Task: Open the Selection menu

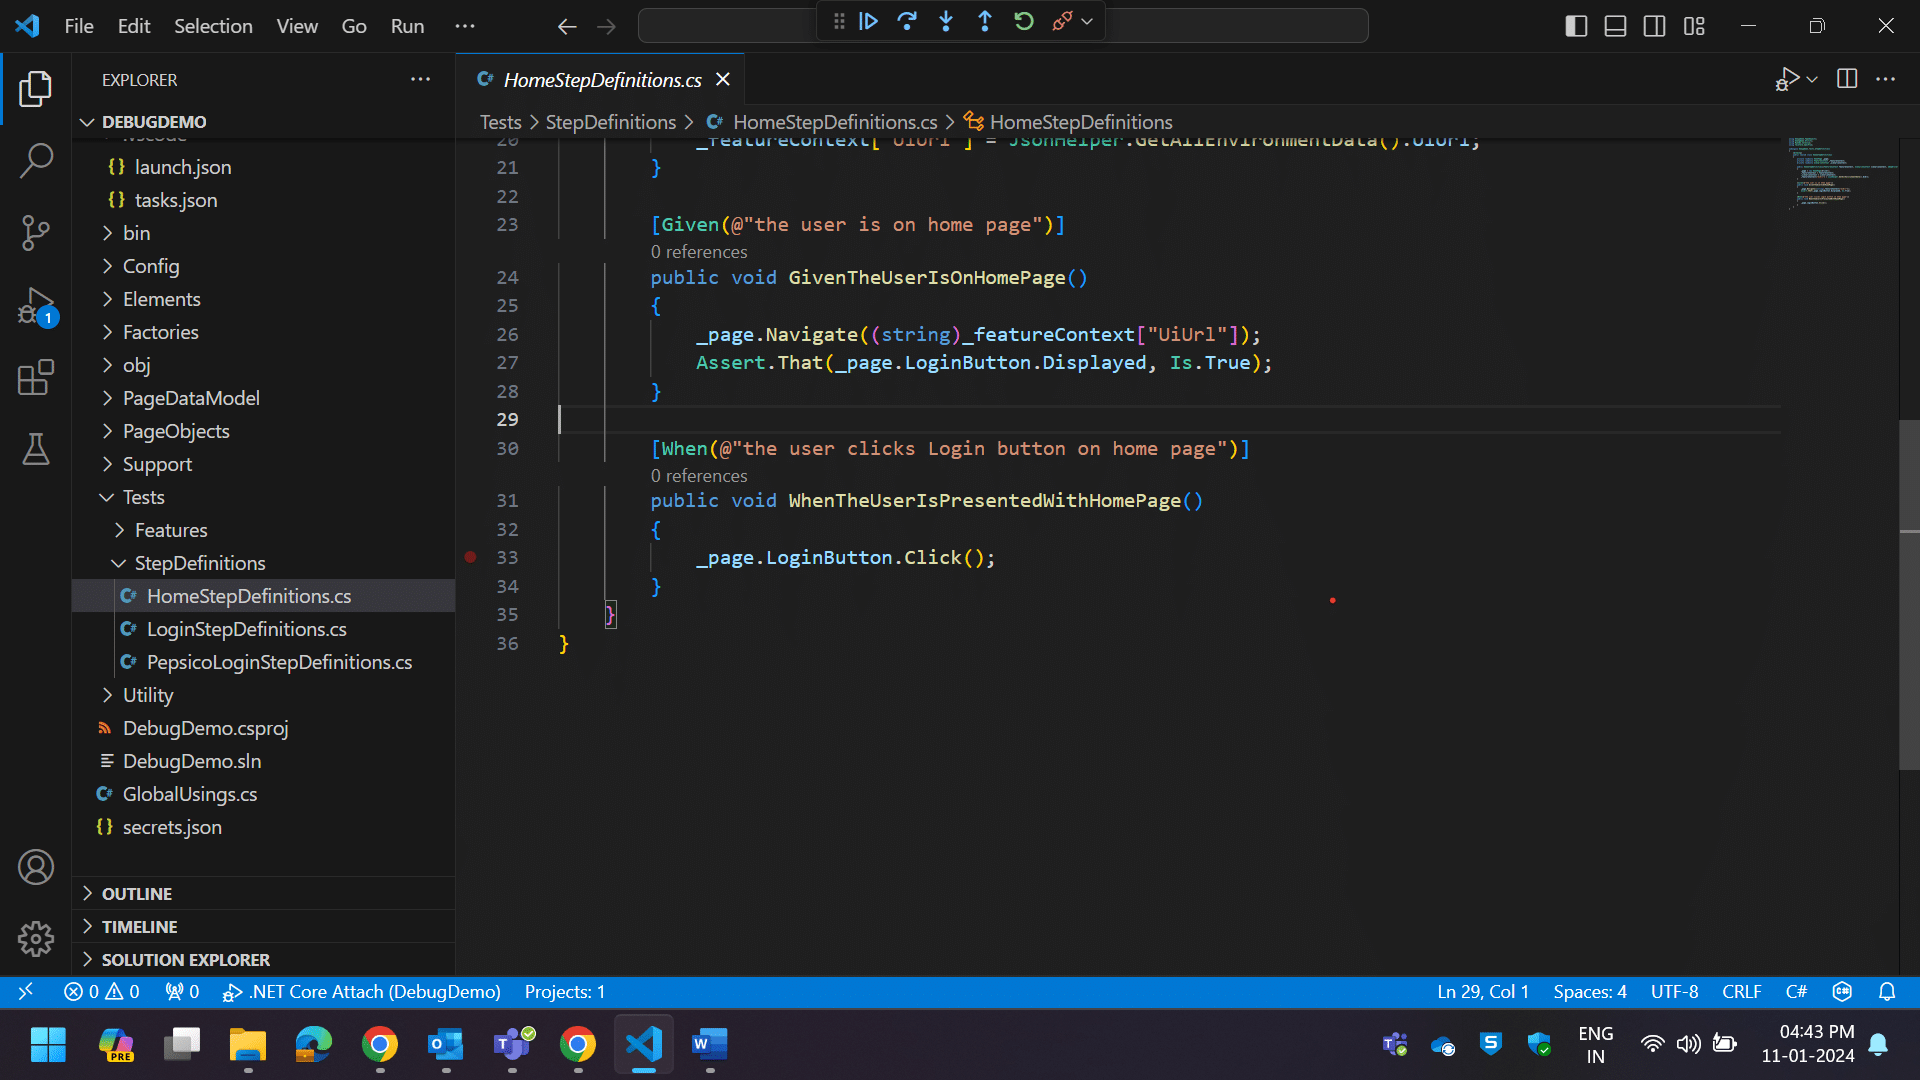Action: click(x=213, y=26)
